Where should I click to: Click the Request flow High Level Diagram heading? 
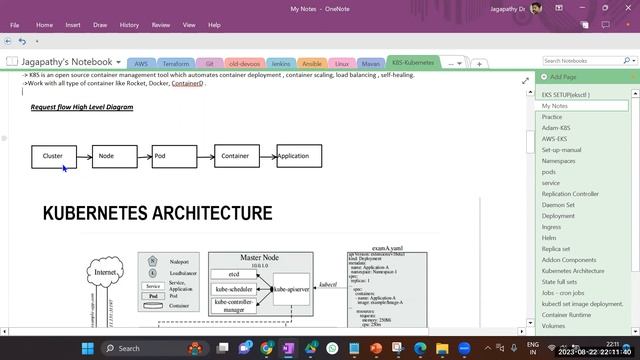pyautogui.click(x=82, y=107)
